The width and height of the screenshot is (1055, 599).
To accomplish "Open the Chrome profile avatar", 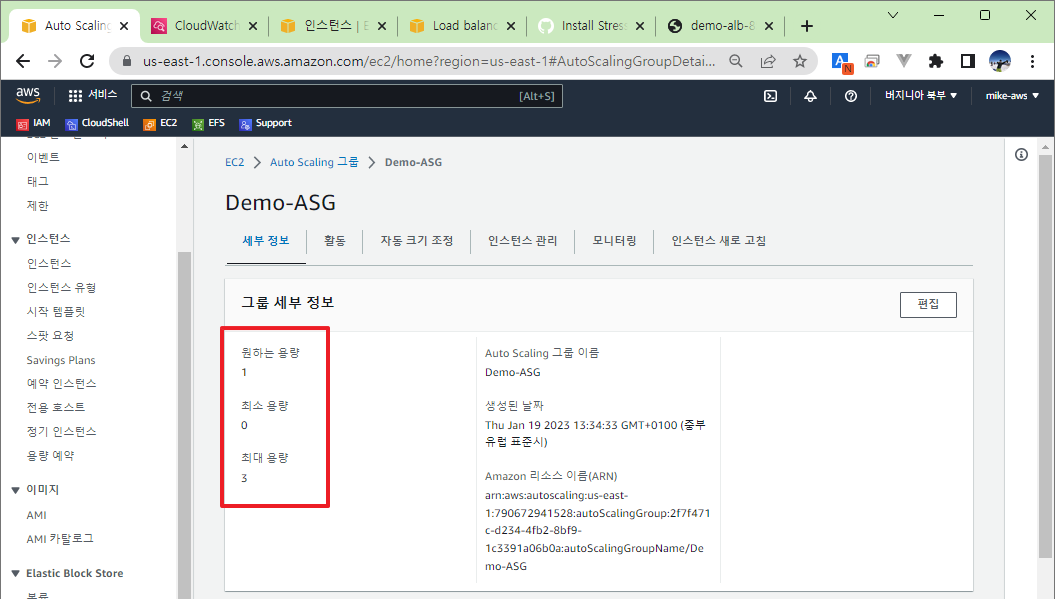I will coord(1000,61).
